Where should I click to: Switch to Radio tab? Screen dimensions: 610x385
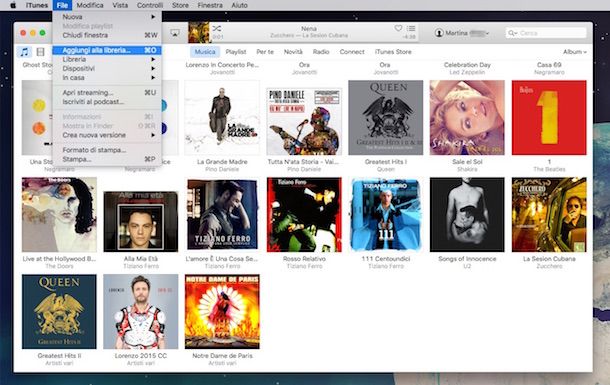pos(321,52)
